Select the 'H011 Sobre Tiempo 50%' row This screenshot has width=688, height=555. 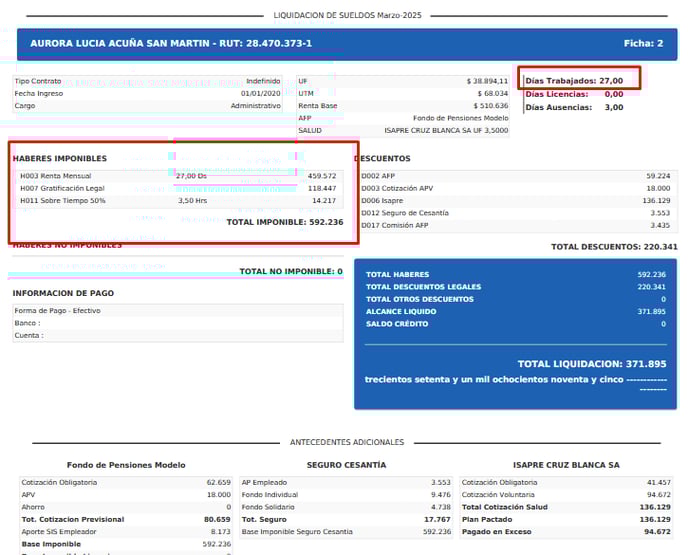[178, 201]
